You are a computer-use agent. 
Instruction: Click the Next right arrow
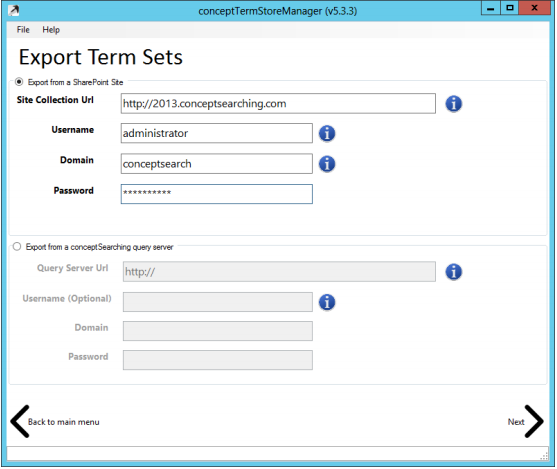534,421
